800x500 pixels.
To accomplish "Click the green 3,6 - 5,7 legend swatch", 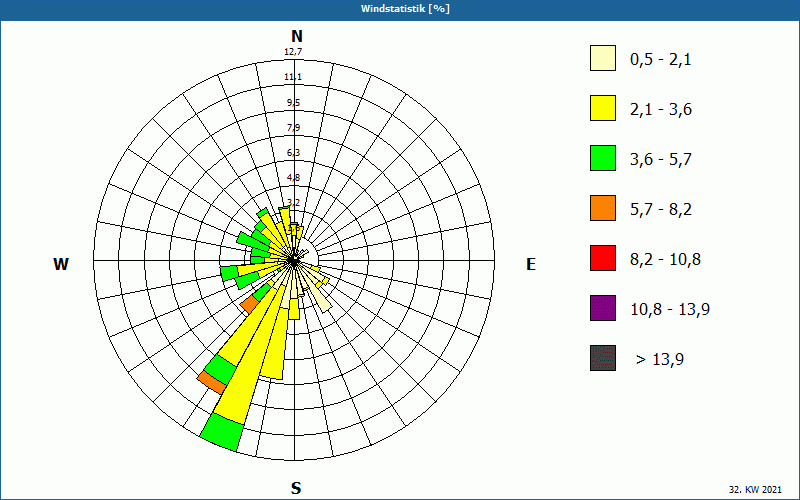I will tap(603, 158).
